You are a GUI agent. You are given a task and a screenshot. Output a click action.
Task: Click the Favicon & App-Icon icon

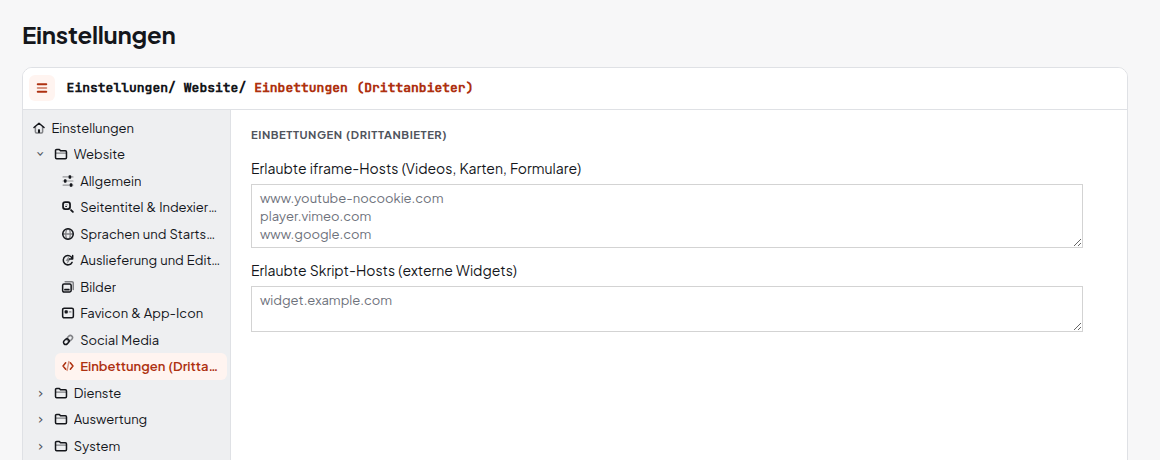coord(68,314)
